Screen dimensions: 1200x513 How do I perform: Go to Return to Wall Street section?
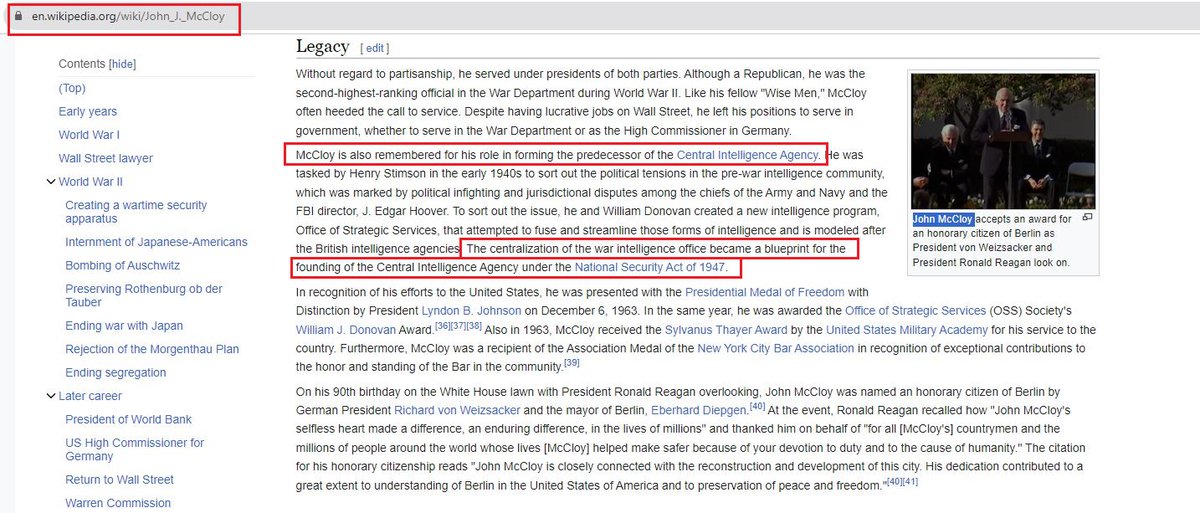tap(120, 480)
